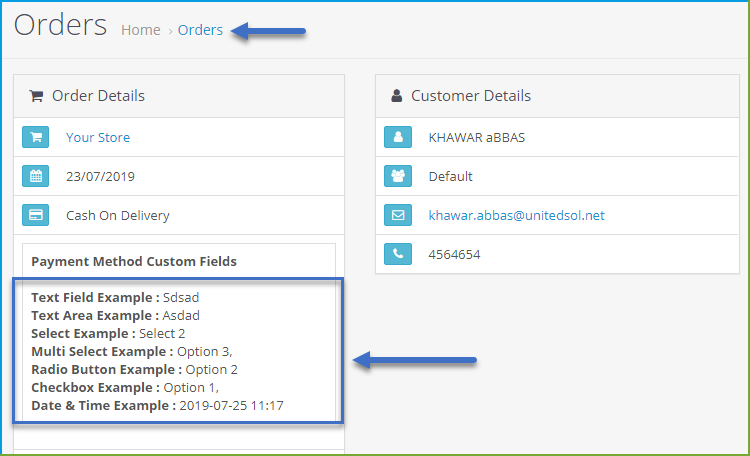
Task: Click the credit card payment icon
Action: pyautogui.click(x=35, y=215)
